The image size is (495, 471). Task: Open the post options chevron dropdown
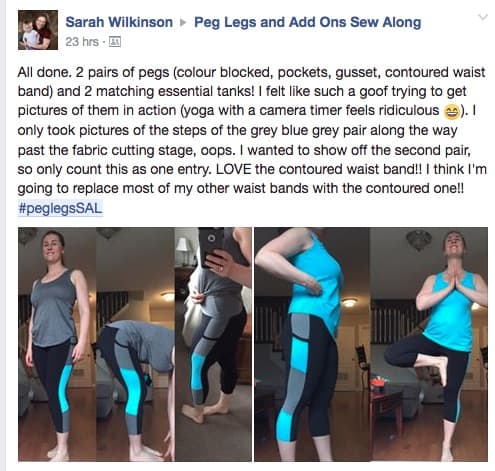[x=483, y=17]
